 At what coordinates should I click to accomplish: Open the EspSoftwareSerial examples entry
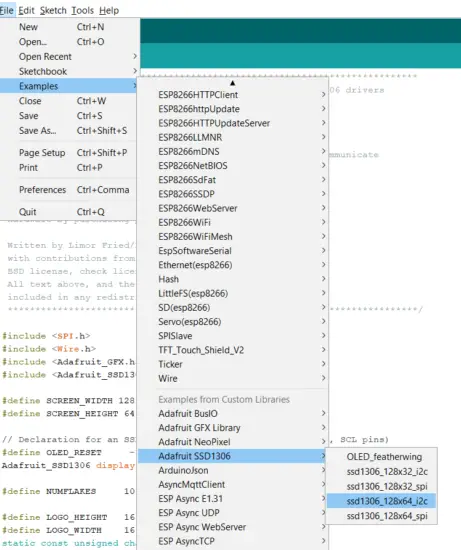233,251
